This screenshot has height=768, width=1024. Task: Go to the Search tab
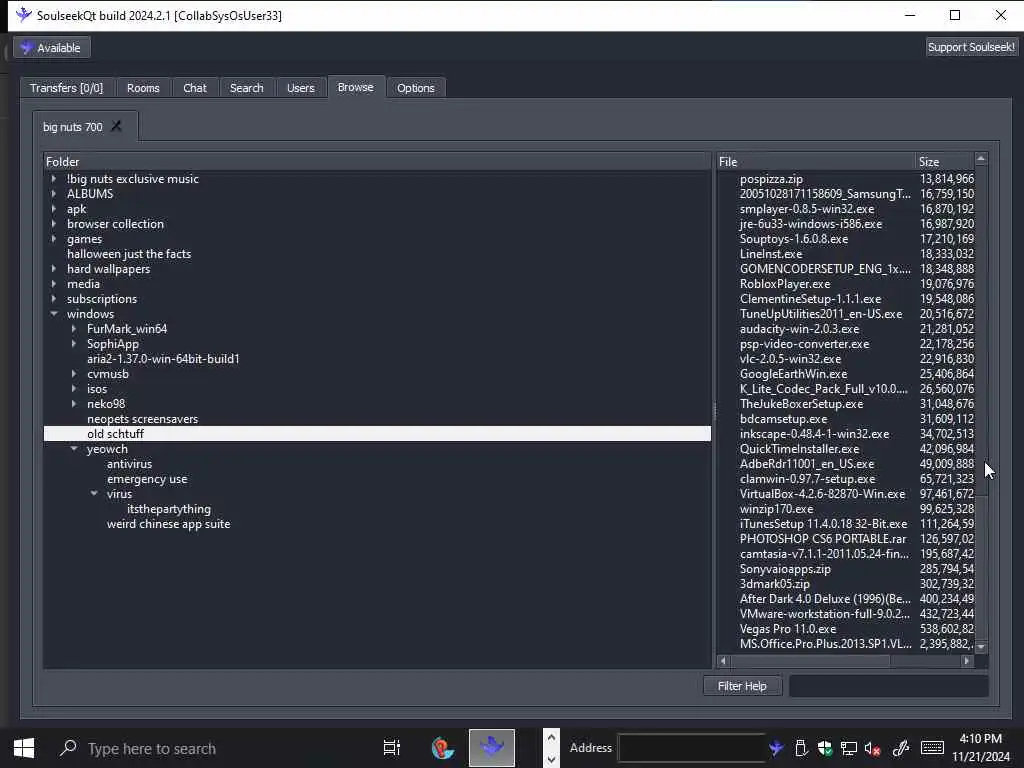(246, 88)
